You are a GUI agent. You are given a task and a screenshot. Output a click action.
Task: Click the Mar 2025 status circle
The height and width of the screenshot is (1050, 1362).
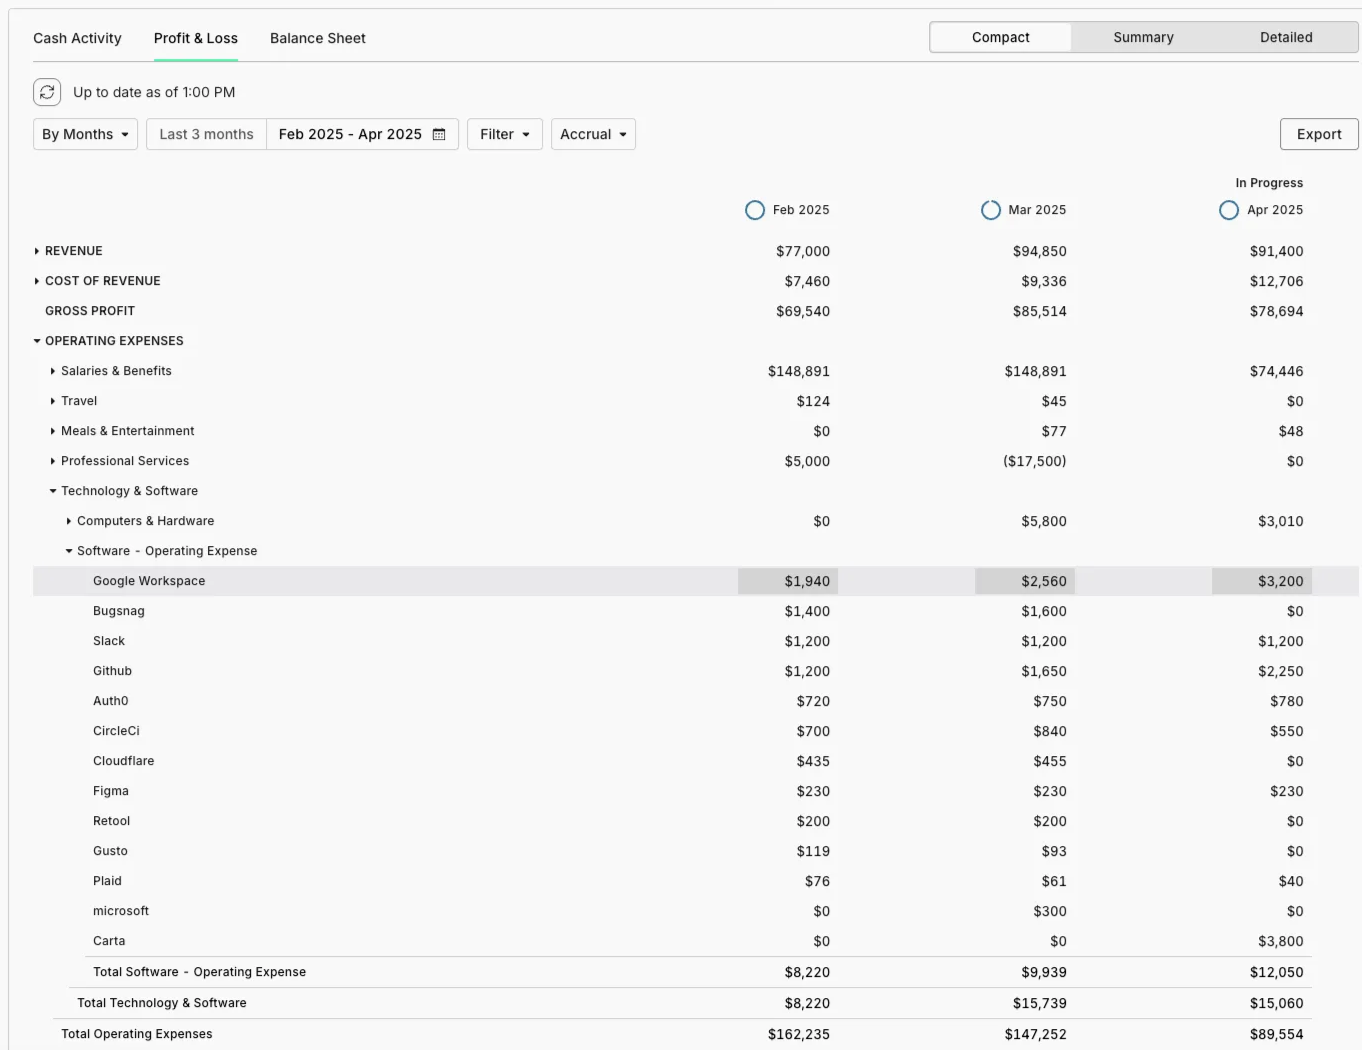[x=991, y=210]
